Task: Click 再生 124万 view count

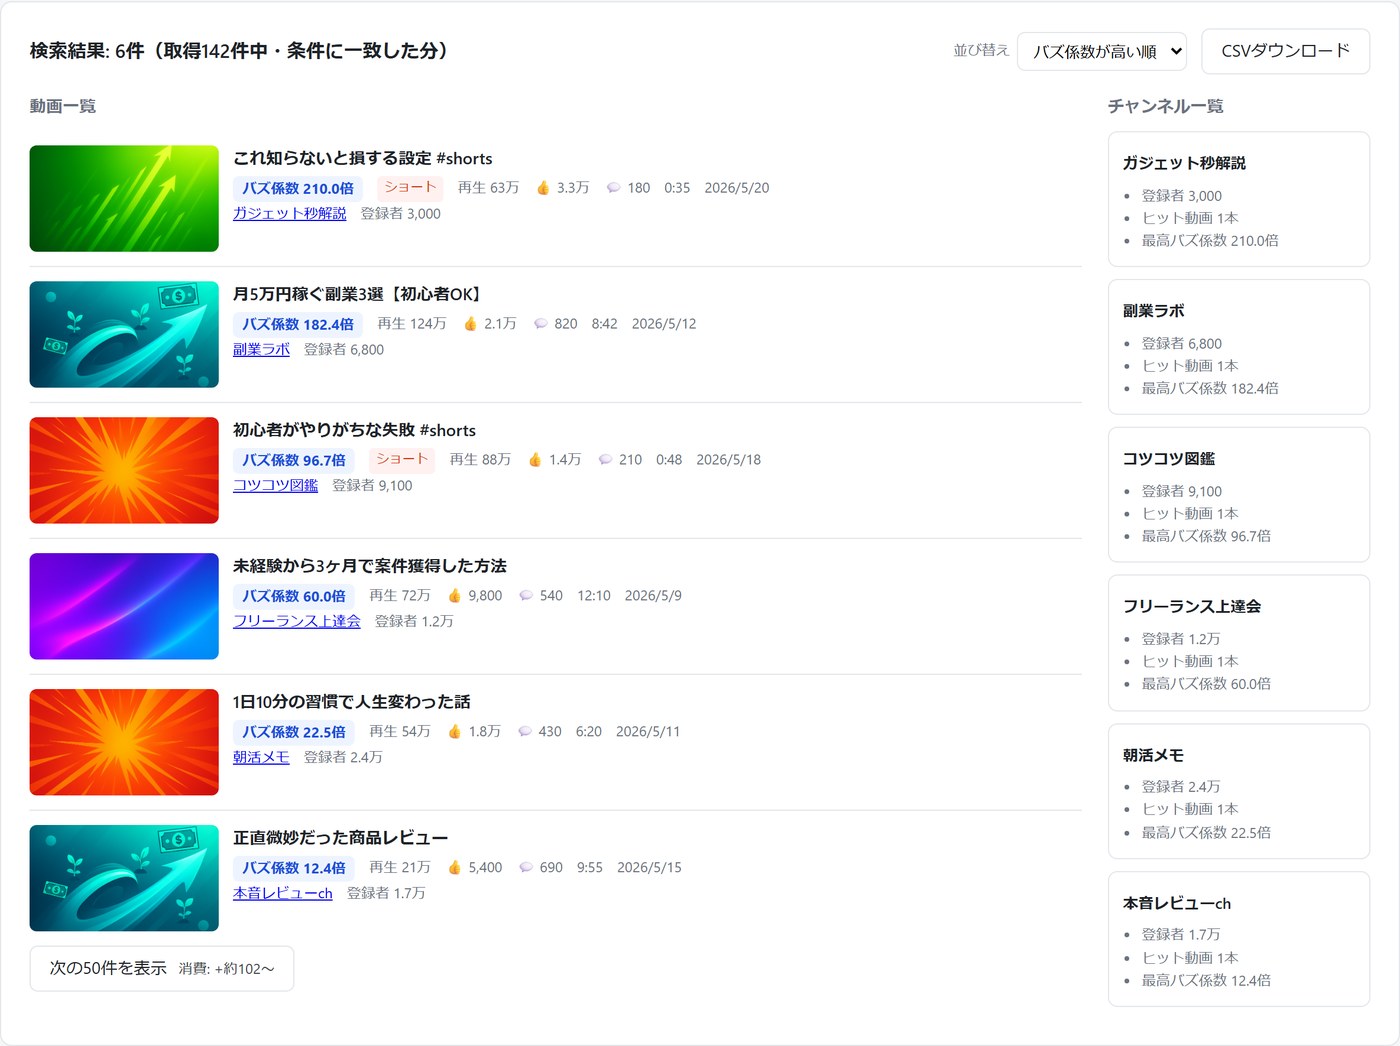Action: (412, 323)
